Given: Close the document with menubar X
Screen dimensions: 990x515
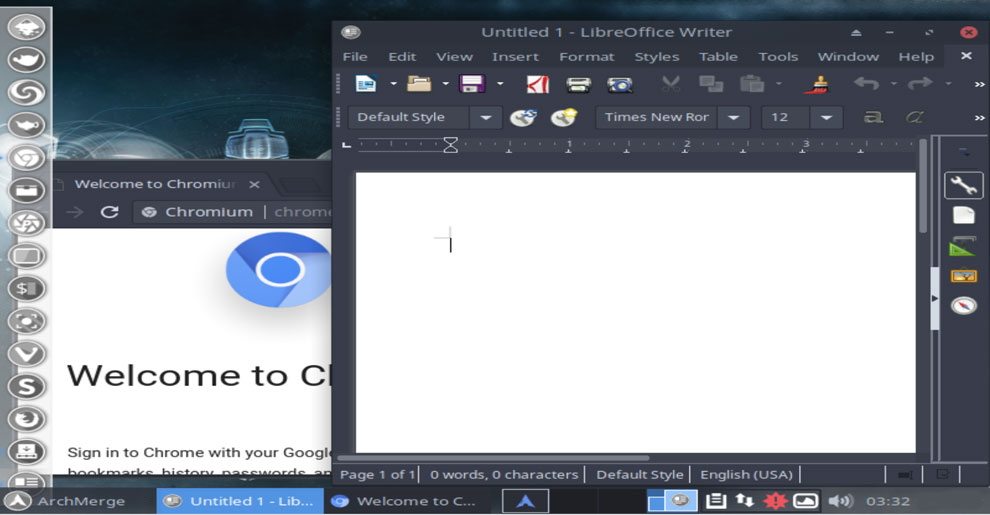Looking at the screenshot, I should (966, 56).
